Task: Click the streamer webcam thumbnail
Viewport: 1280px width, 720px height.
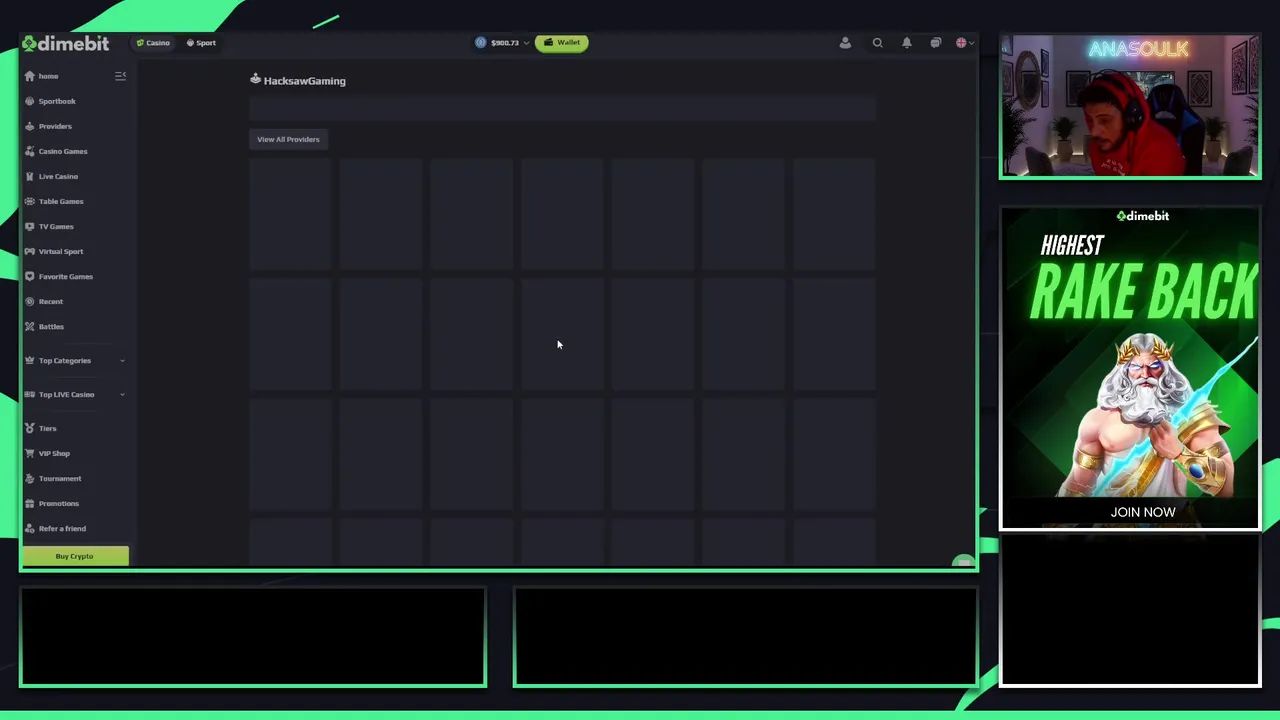Action: coord(1130,107)
